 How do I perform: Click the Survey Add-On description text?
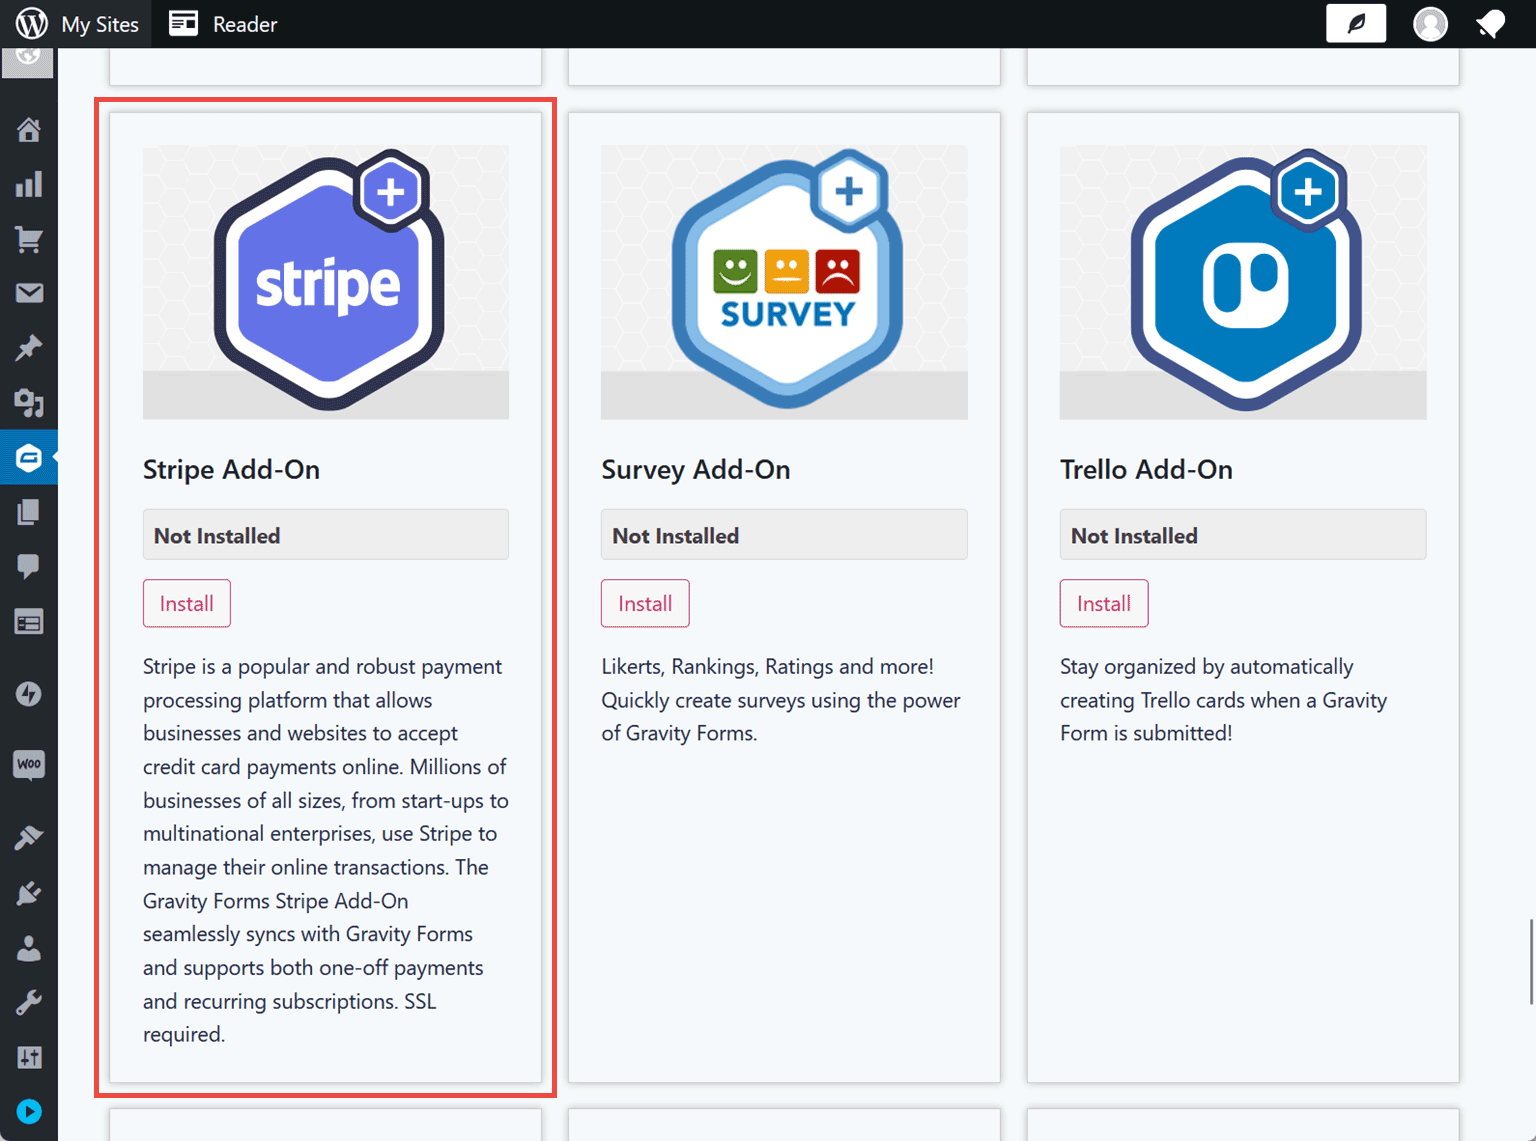pyautogui.click(x=781, y=700)
